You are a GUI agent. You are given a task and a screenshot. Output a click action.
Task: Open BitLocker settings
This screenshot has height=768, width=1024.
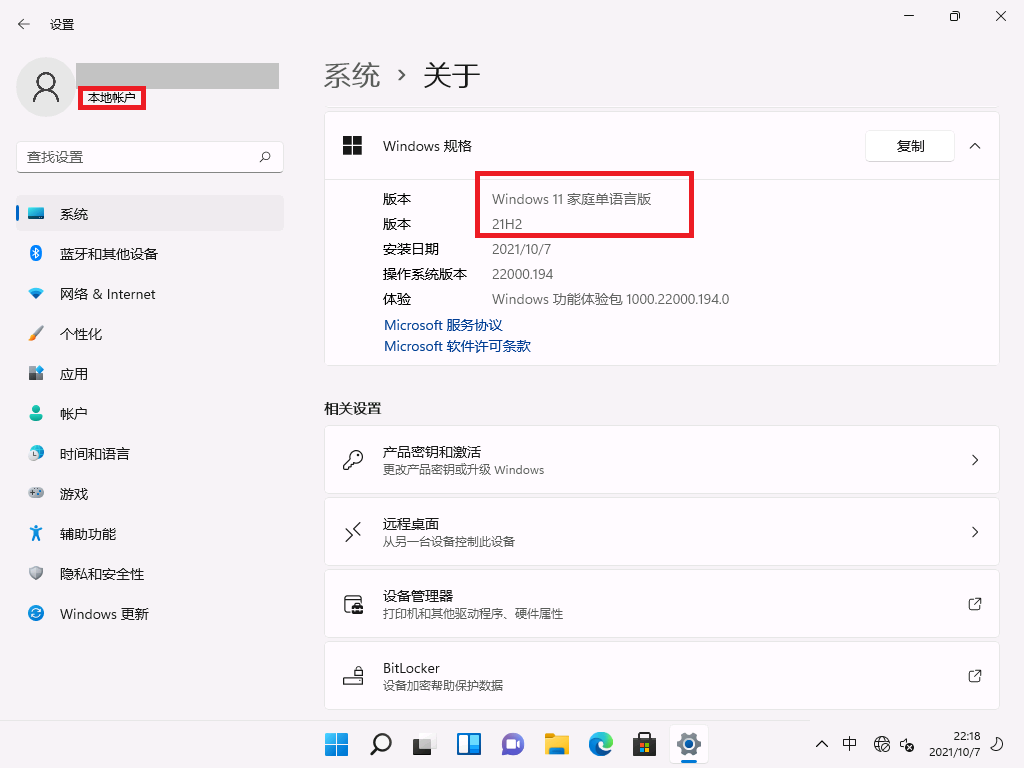point(662,675)
